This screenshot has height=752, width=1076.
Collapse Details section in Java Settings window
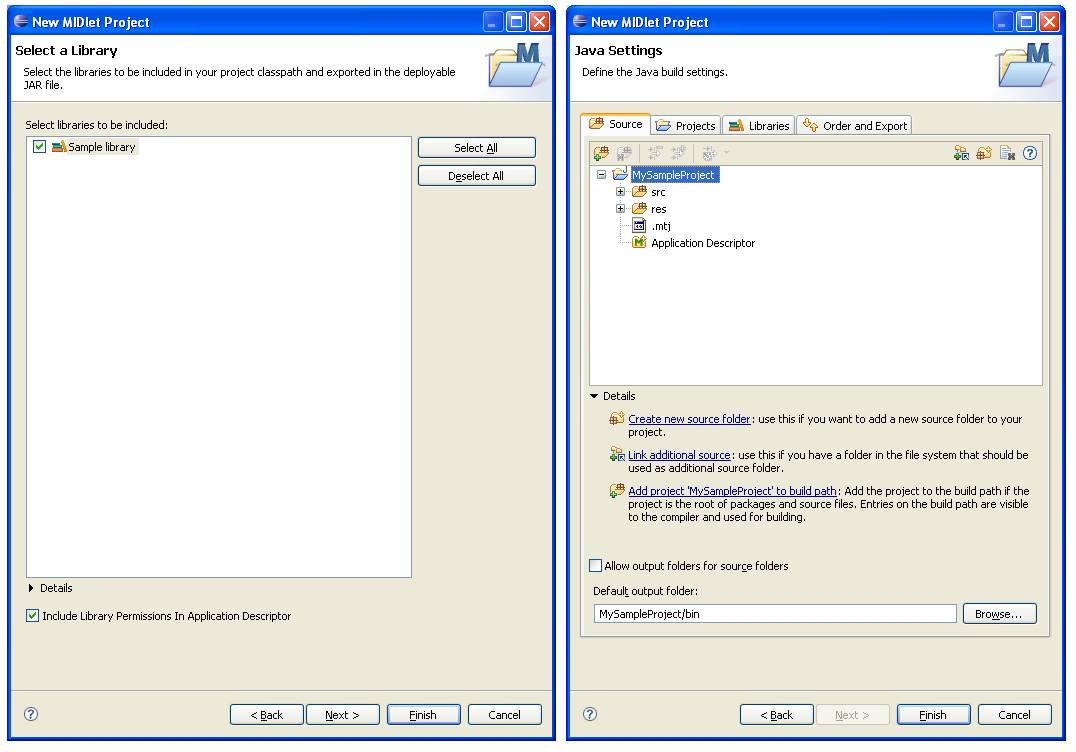(594, 396)
